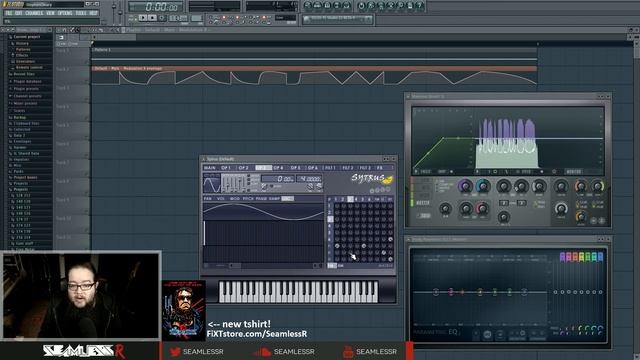Click the Twitter bird icon in the bottom banner
Image resolution: width=640 pixels, height=360 pixels.
[175, 351]
